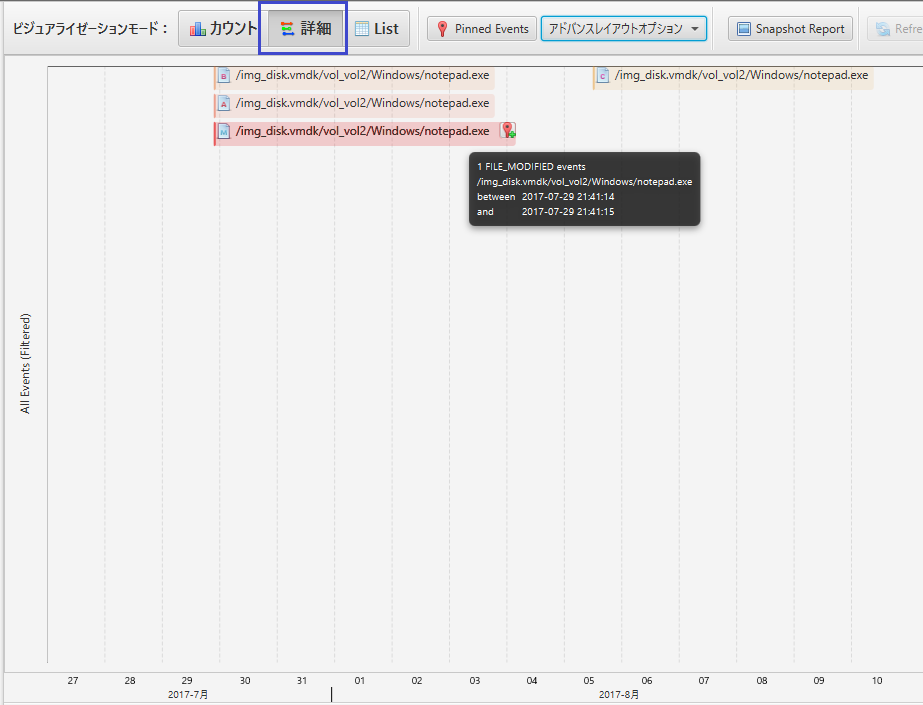Click the M file icon of notepad.exe
This screenshot has height=705, width=923.
[x=224, y=131]
